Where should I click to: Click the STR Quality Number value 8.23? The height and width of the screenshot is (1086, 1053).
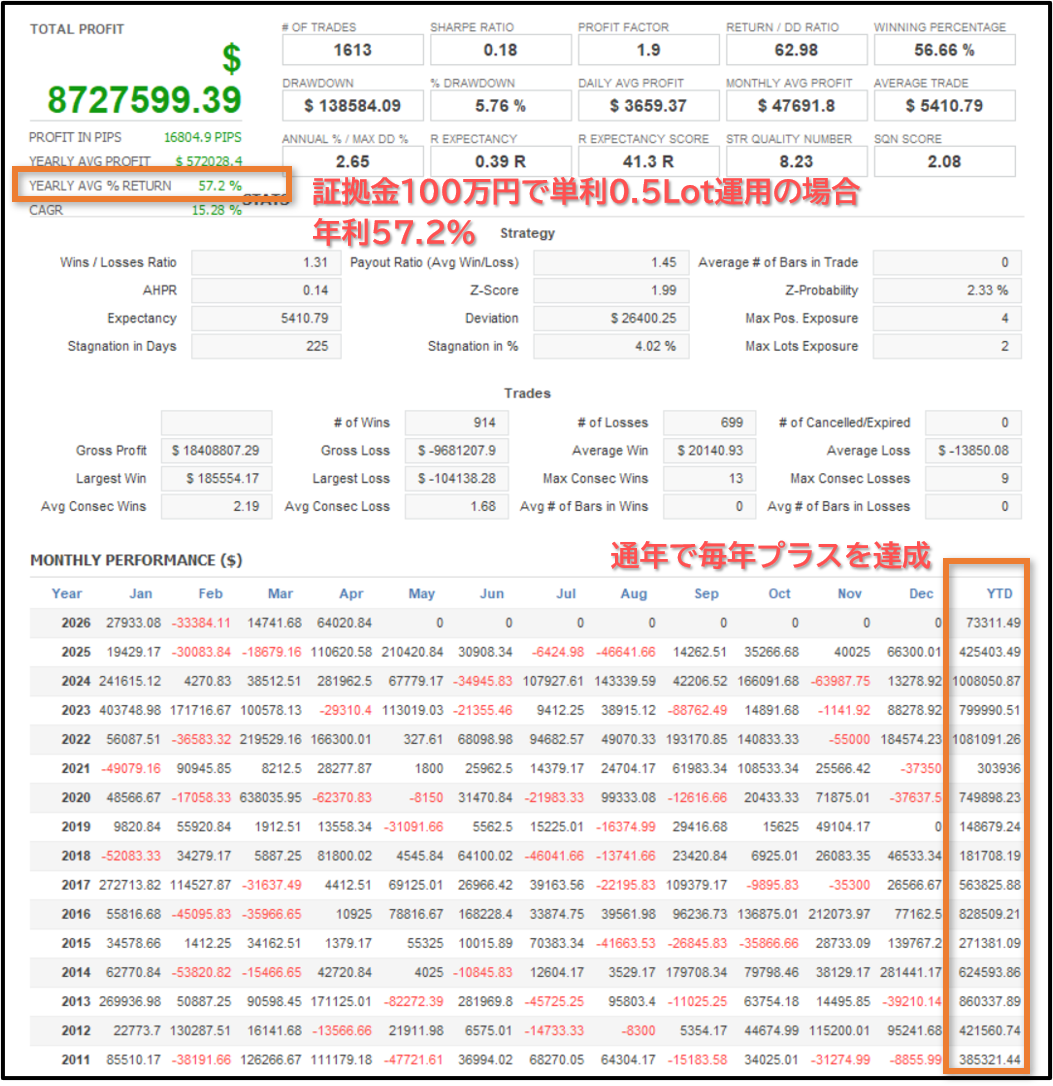tap(797, 162)
